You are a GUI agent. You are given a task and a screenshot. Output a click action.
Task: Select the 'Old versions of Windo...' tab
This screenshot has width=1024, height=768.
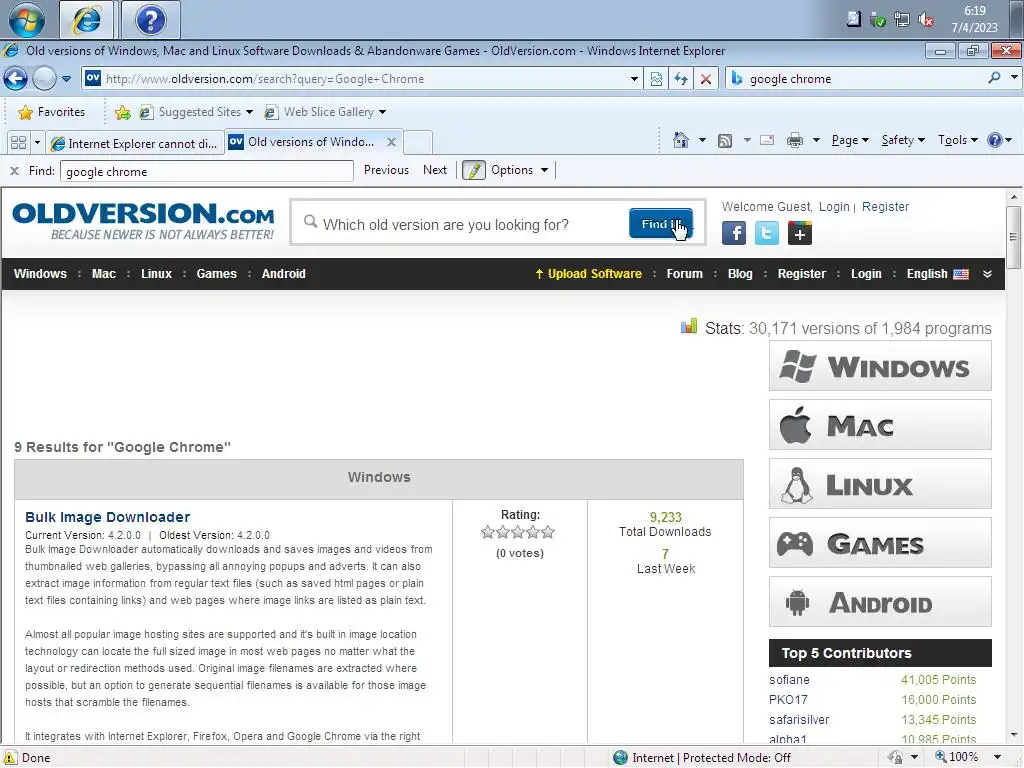coord(313,142)
